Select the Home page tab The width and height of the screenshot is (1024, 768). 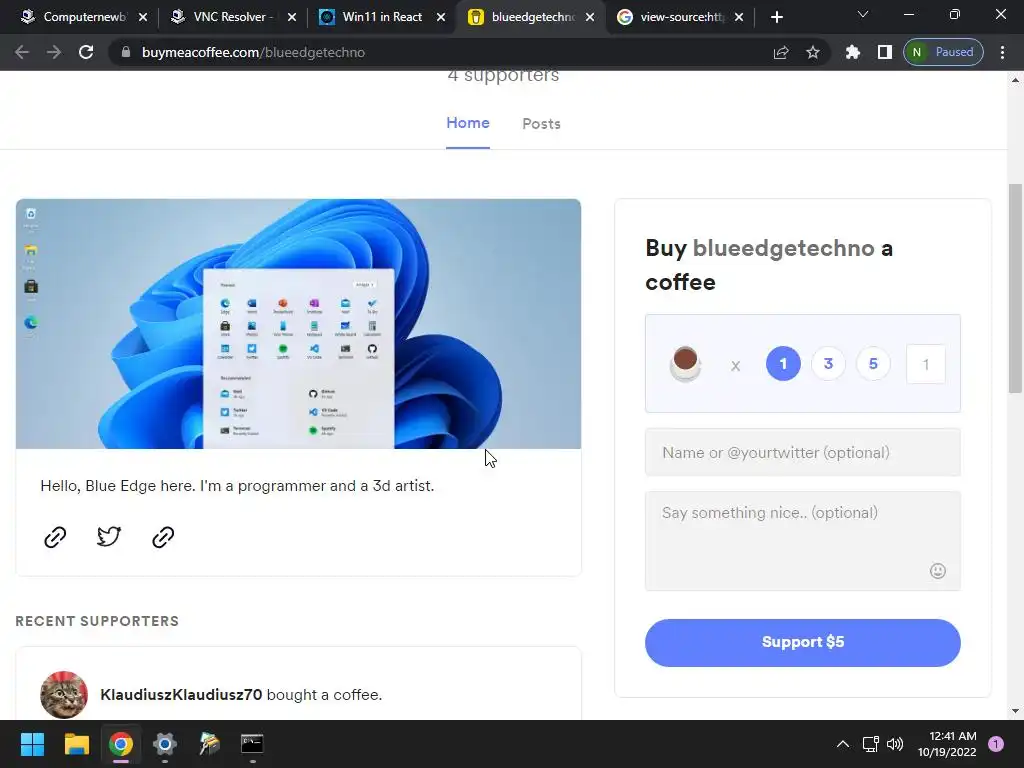pos(468,123)
